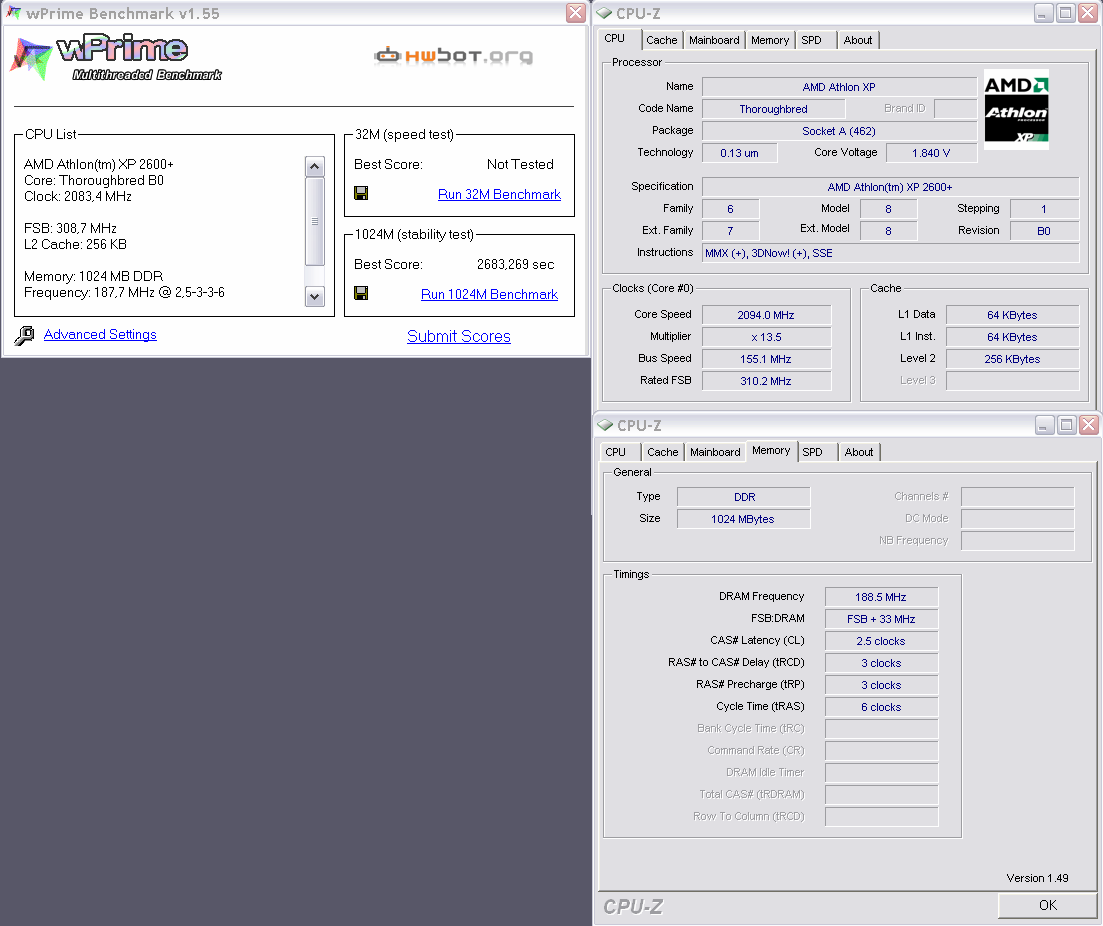
Task: Switch to Mainboard tab in lower CPU-Z window
Action: [x=715, y=452]
